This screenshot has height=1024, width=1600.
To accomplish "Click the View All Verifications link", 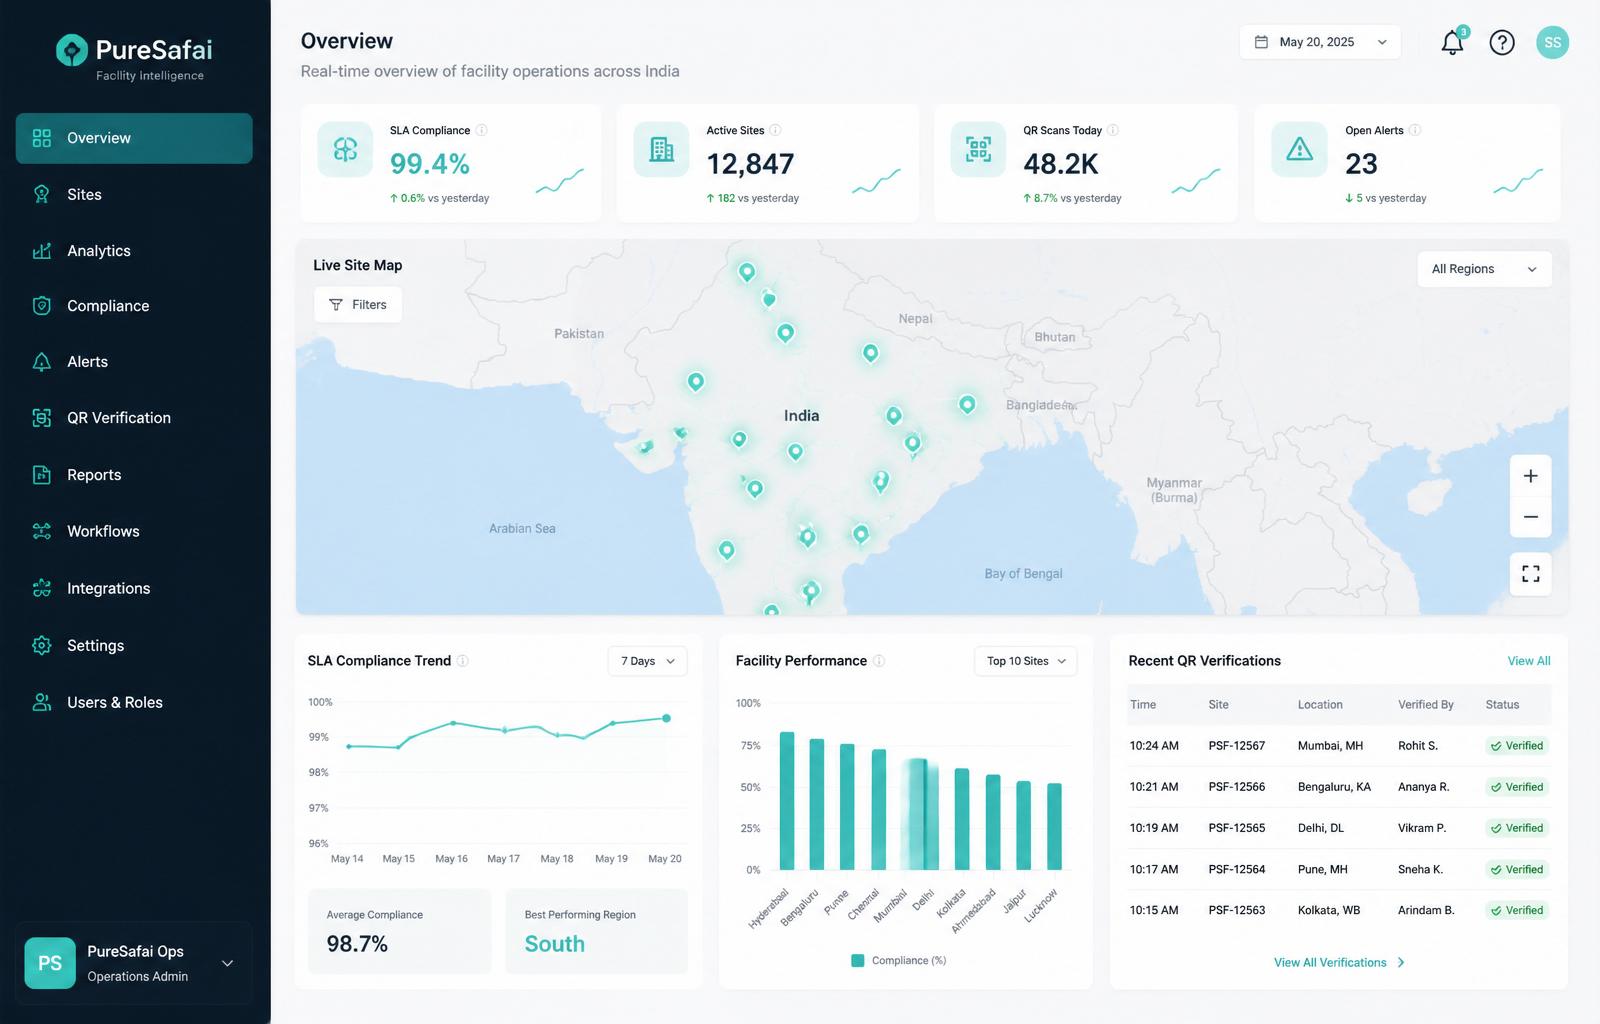I will [x=1339, y=963].
